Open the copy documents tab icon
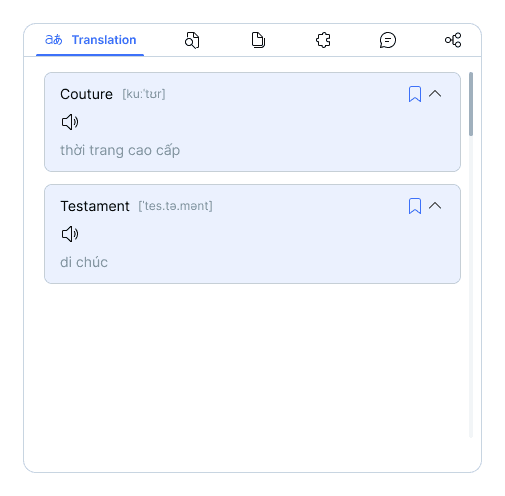Image resolution: width=505 pixels, height=496 pixels. (x=258, y=40)
